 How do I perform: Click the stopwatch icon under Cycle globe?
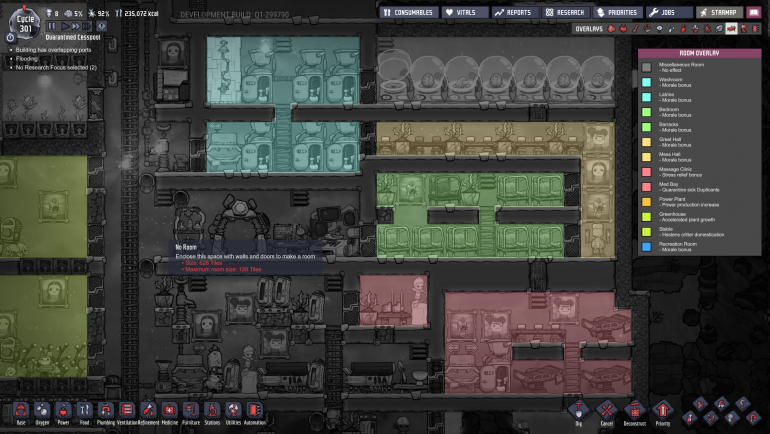tap(11, 37)
